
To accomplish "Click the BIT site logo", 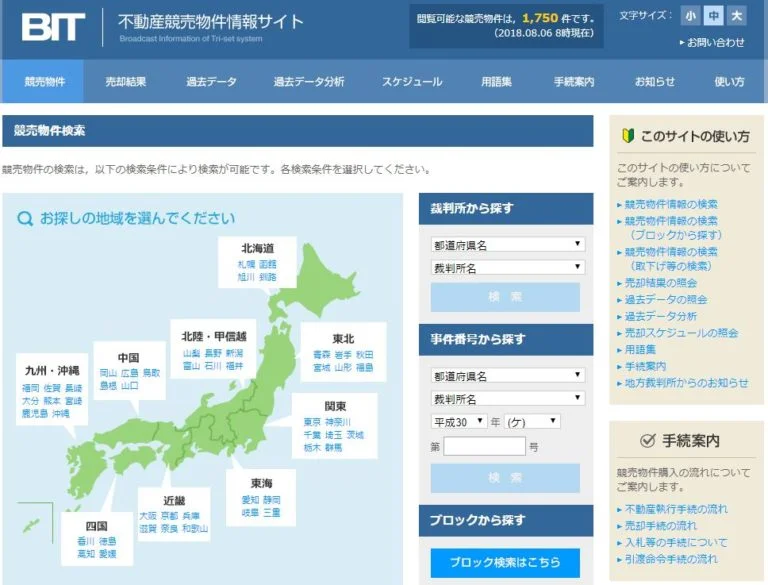I will [53, 26].
